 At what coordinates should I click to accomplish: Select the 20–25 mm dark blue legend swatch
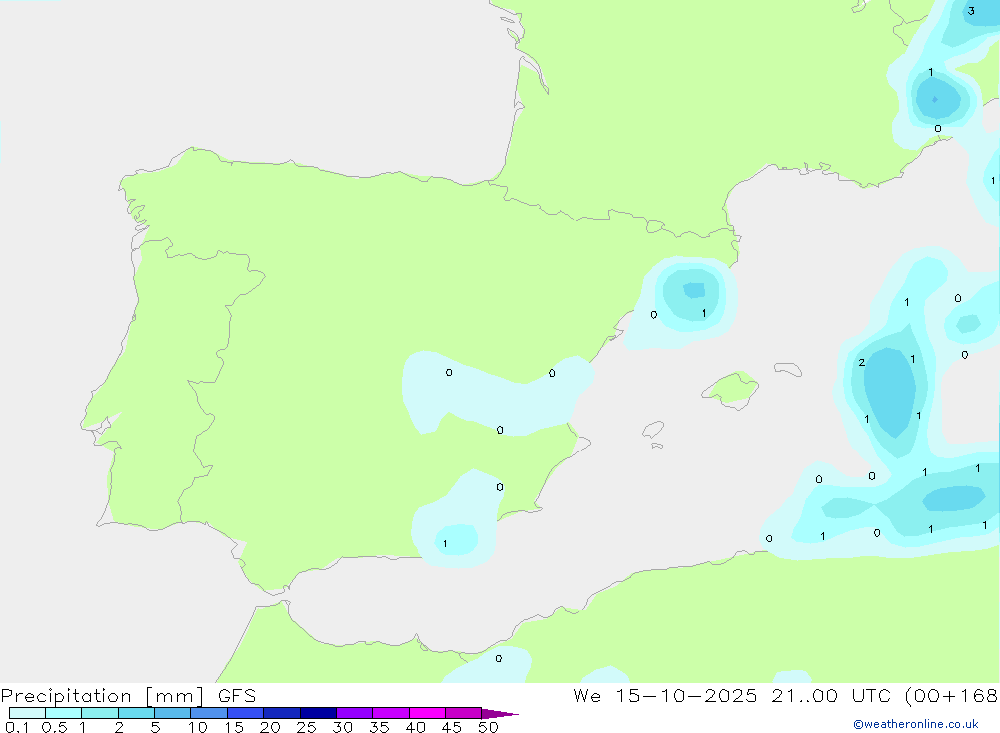(x=281, y=713)
